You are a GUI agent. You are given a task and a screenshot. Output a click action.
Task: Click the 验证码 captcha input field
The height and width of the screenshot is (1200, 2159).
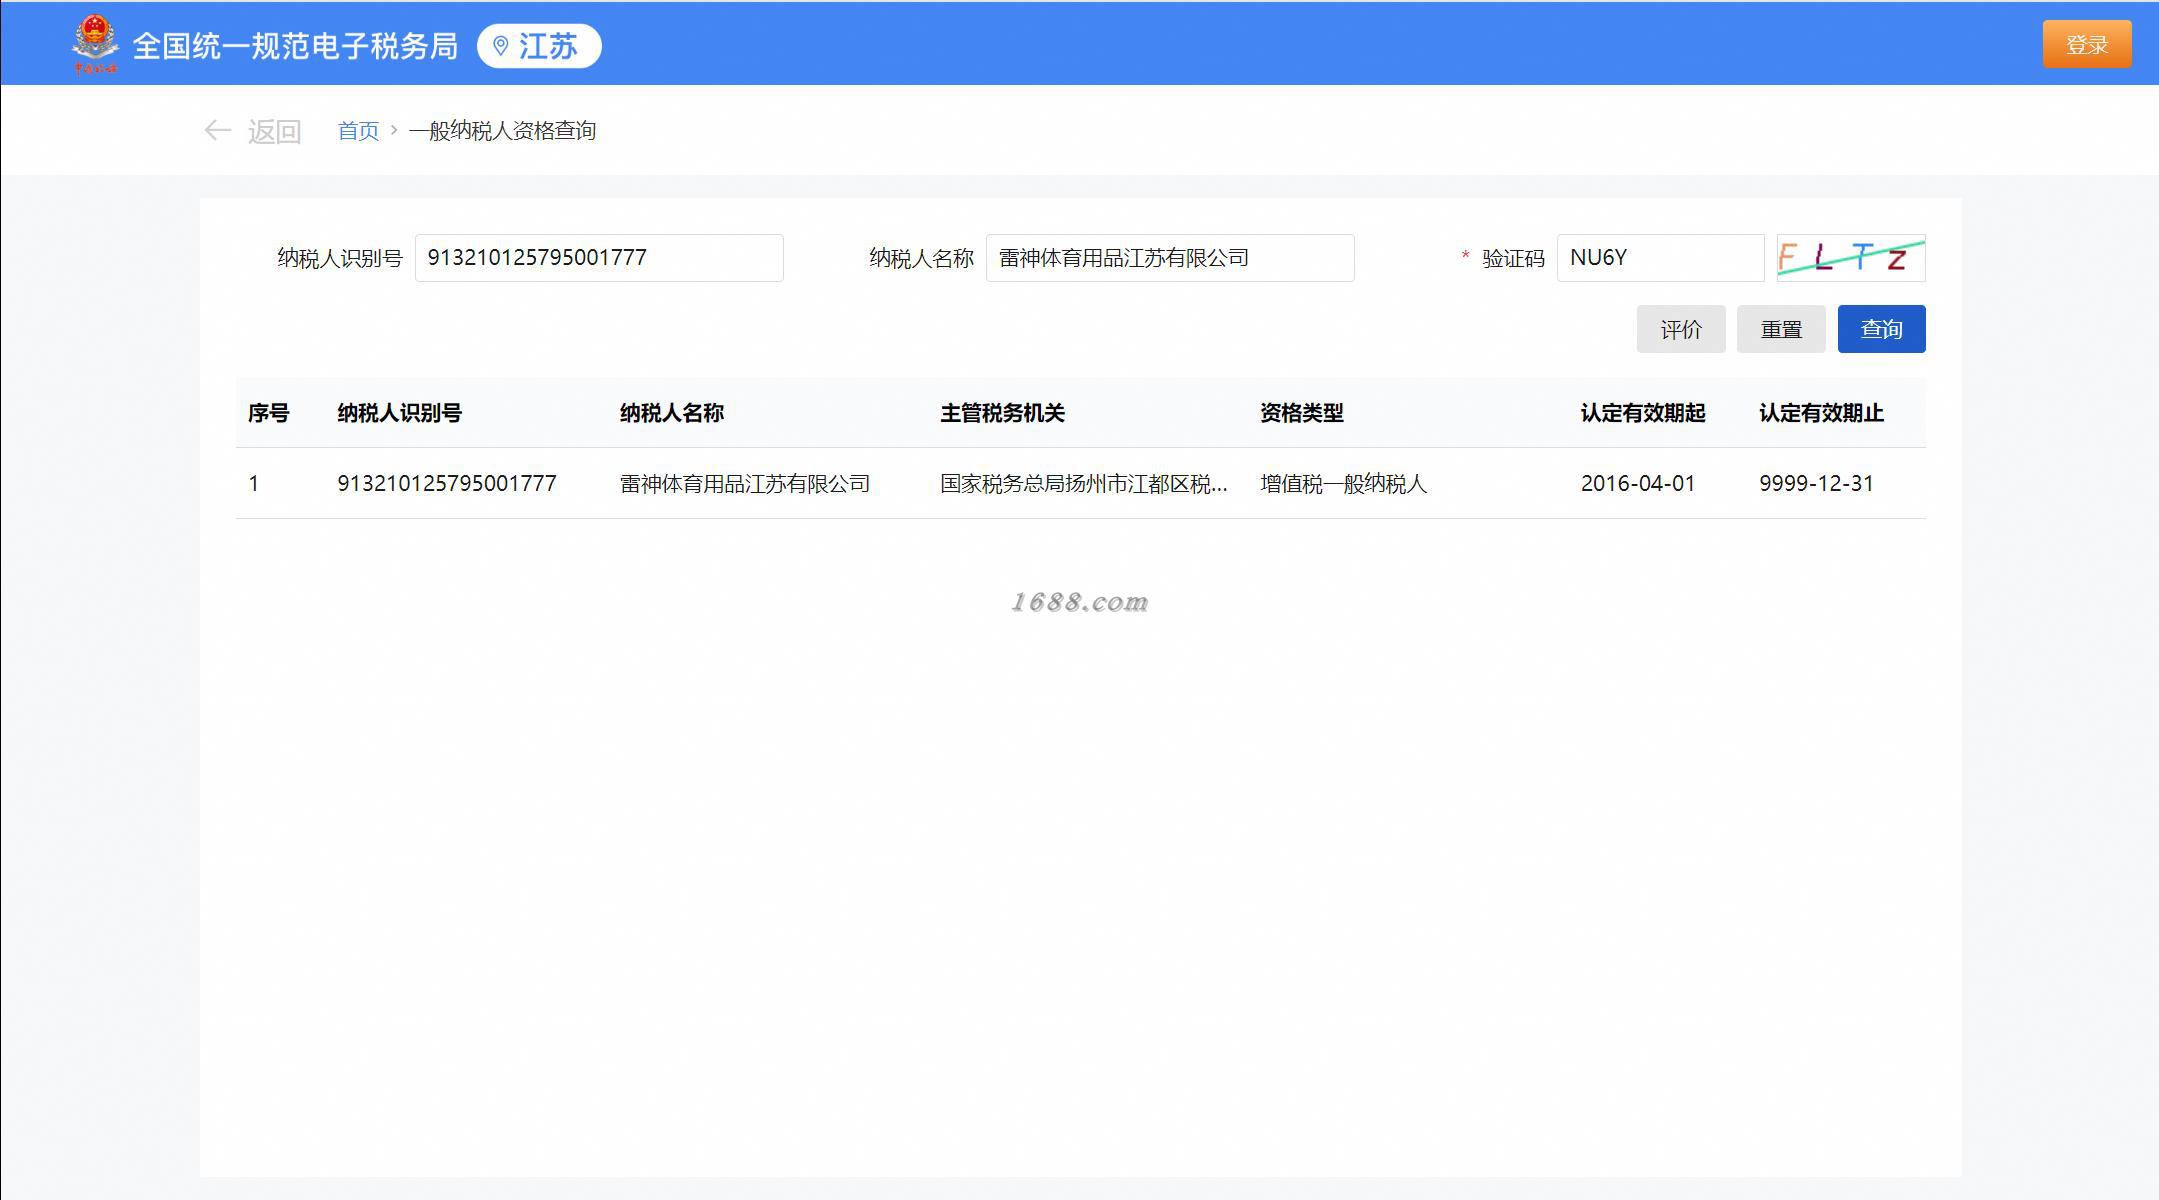click(1659, 258)
